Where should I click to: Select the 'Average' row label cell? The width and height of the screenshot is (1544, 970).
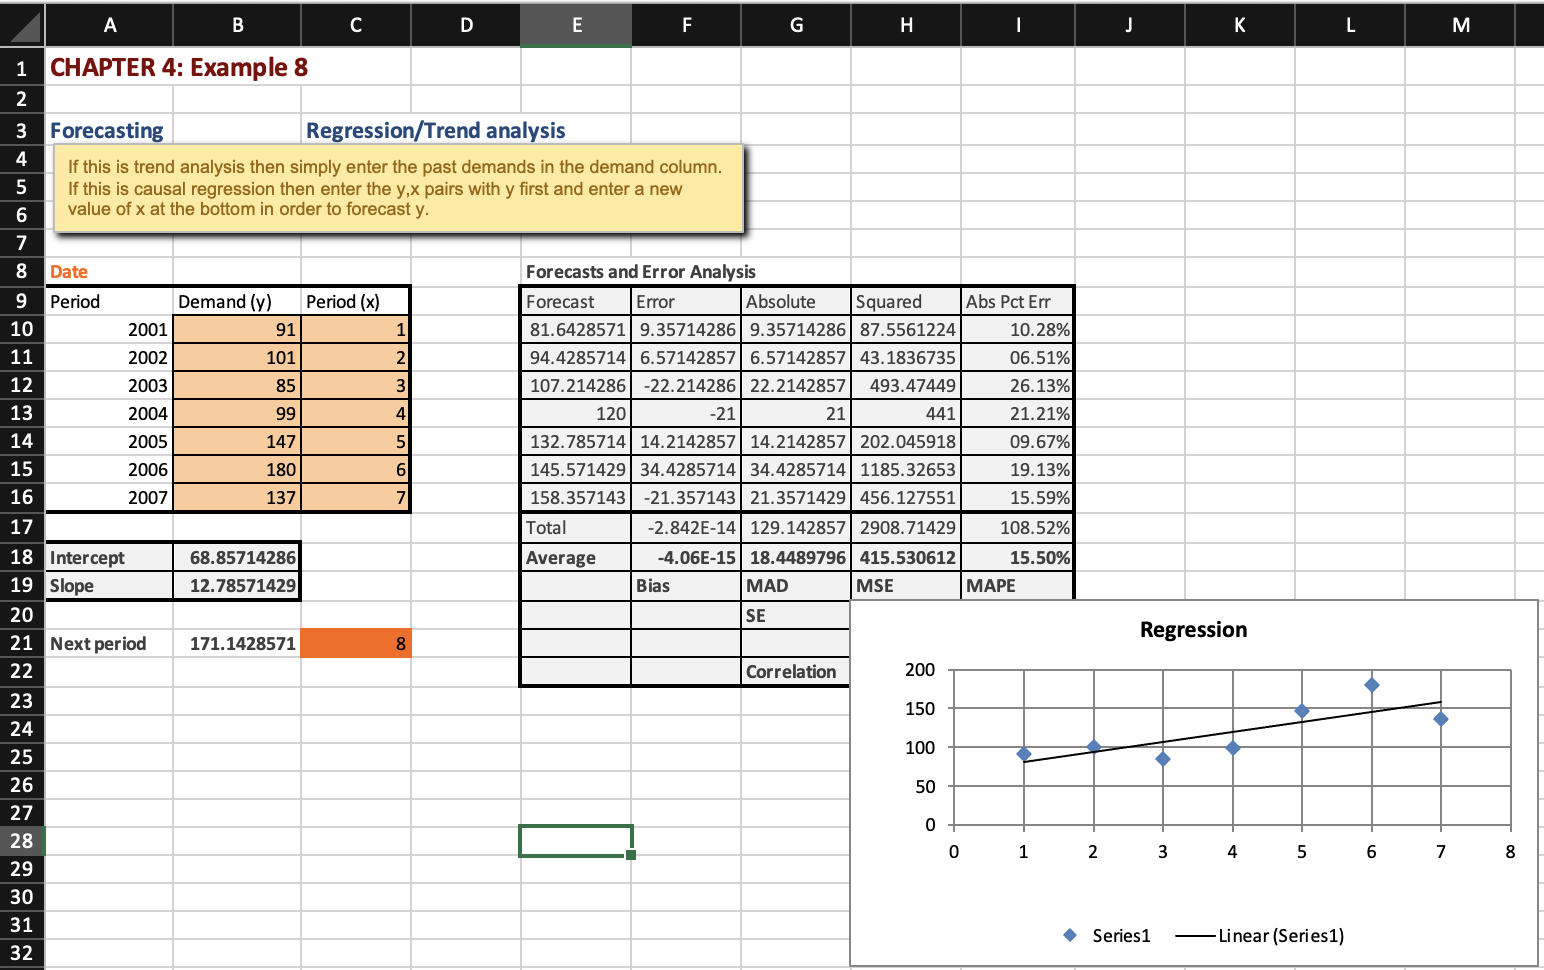click(x=576, y=557)
